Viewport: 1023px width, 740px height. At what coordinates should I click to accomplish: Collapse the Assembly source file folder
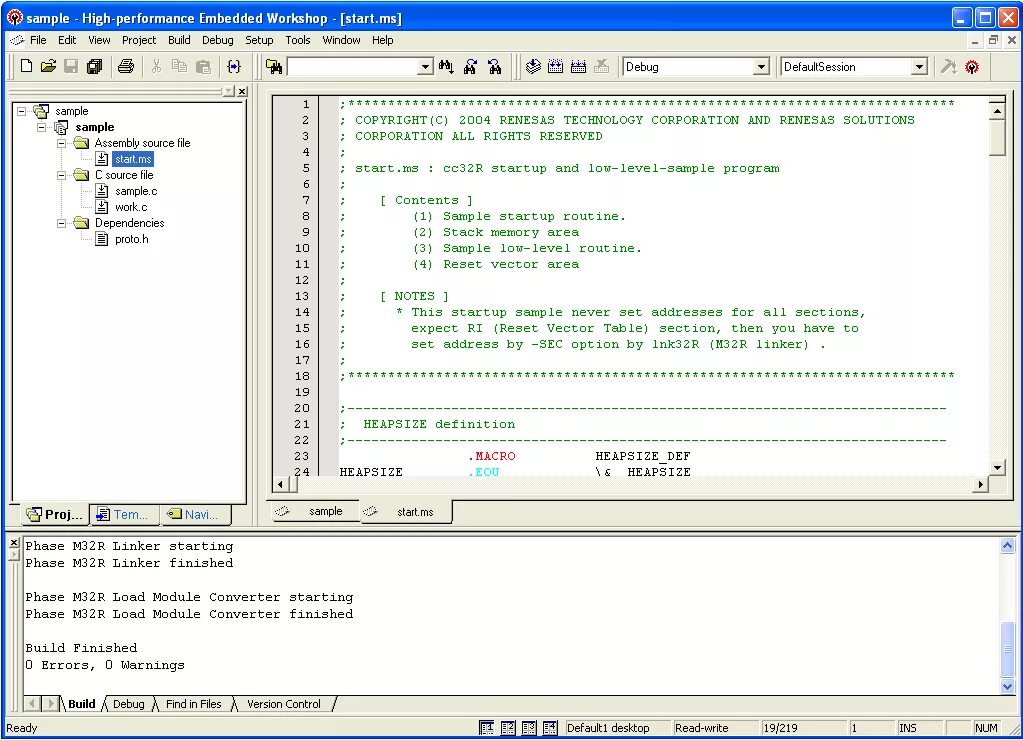pyautogui.click(x=61, y=143)
